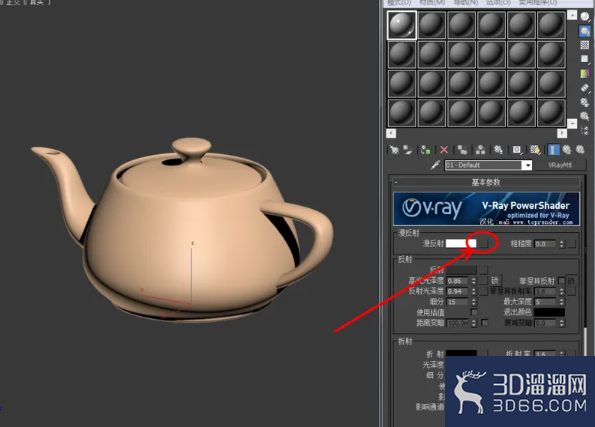Click the white 漫反射 color swatch
Viewport: 595px width, 427px height.
pyautogui.click(x=461, y=243)
